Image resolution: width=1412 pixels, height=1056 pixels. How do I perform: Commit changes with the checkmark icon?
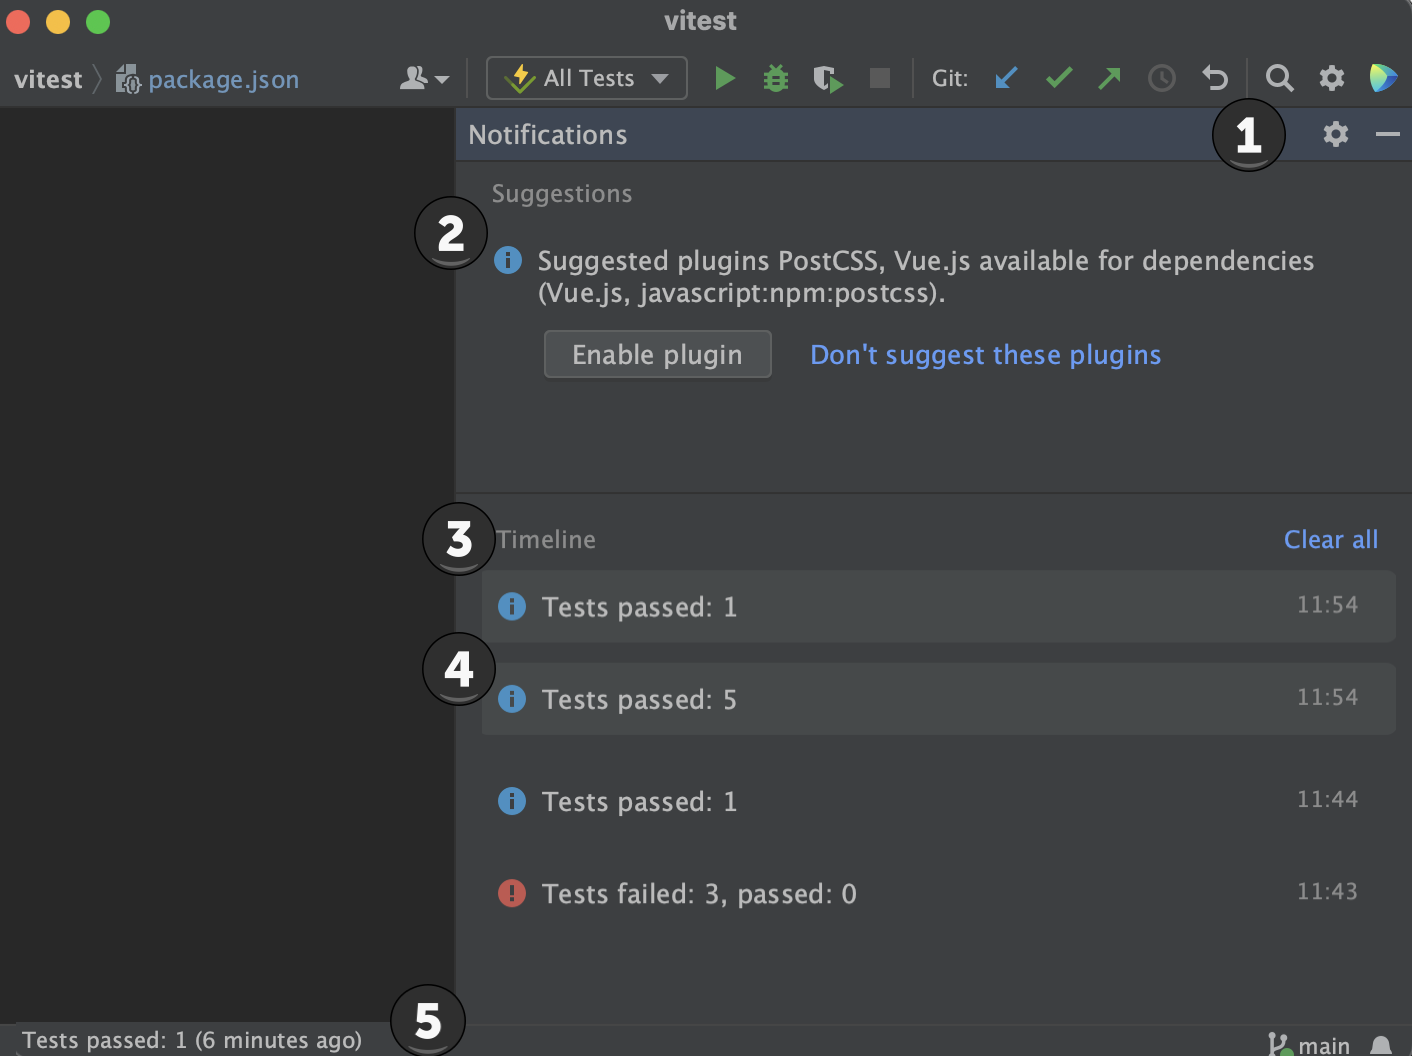point(1058,78)
